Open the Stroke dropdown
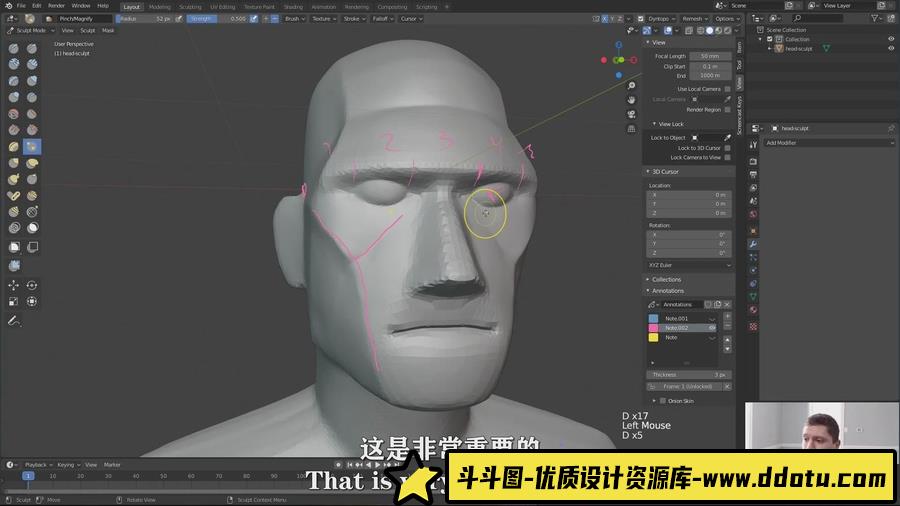Screen dimensions: 900x506 click(x=354, y=19)
